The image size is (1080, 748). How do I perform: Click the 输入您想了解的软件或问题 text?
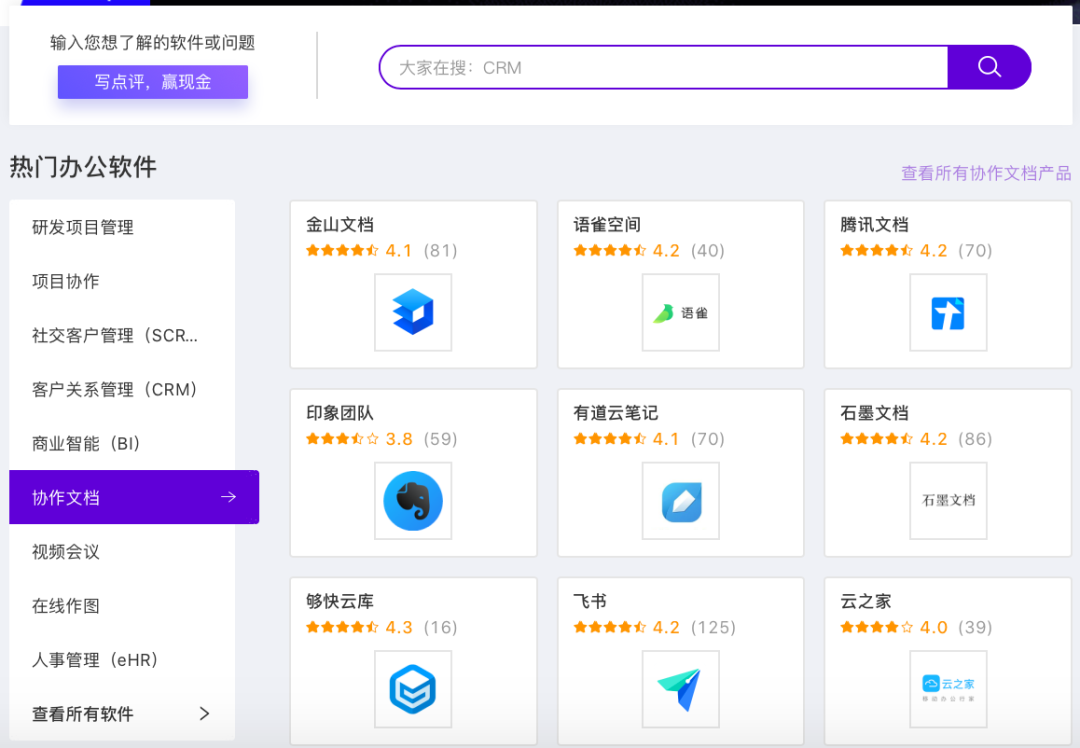tap(153, 43)
